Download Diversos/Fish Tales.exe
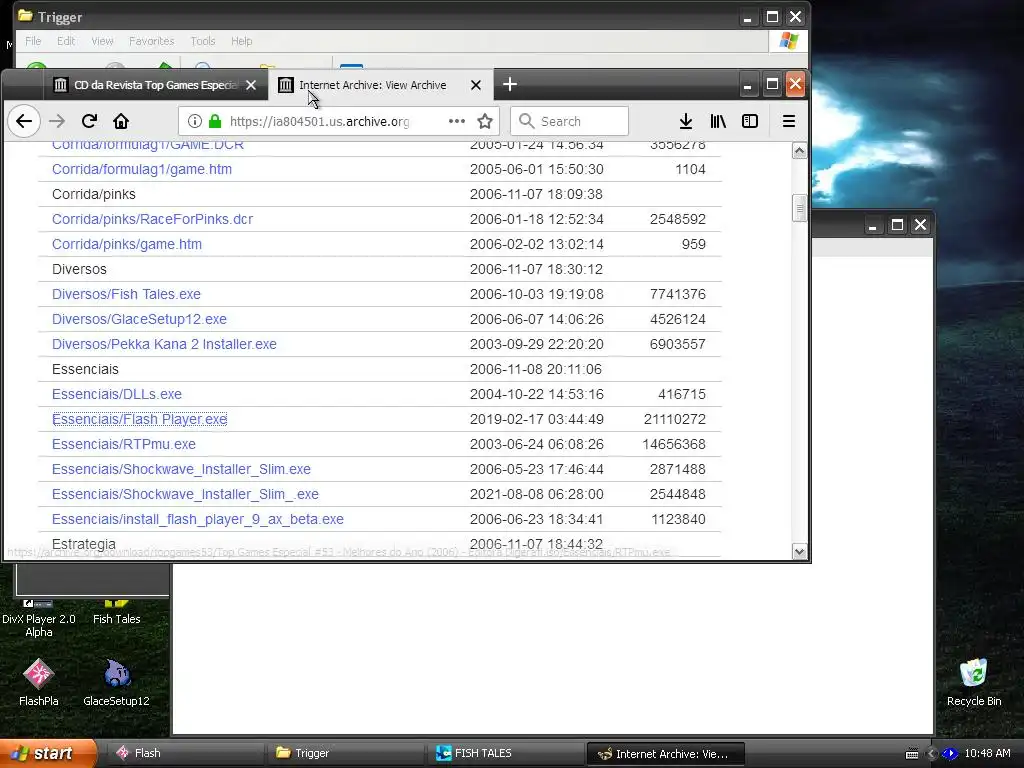 126,295
